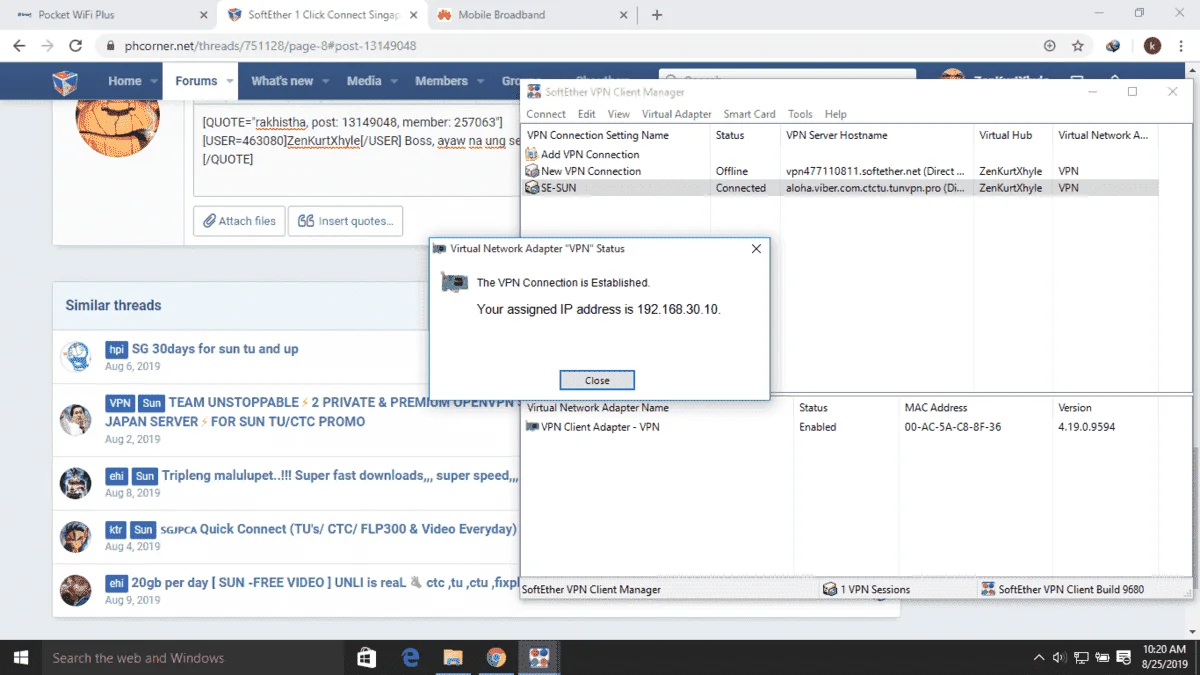Screen dimensions: 1200x675
Task: Open the Windows Start menu
Action: point(20,657)
